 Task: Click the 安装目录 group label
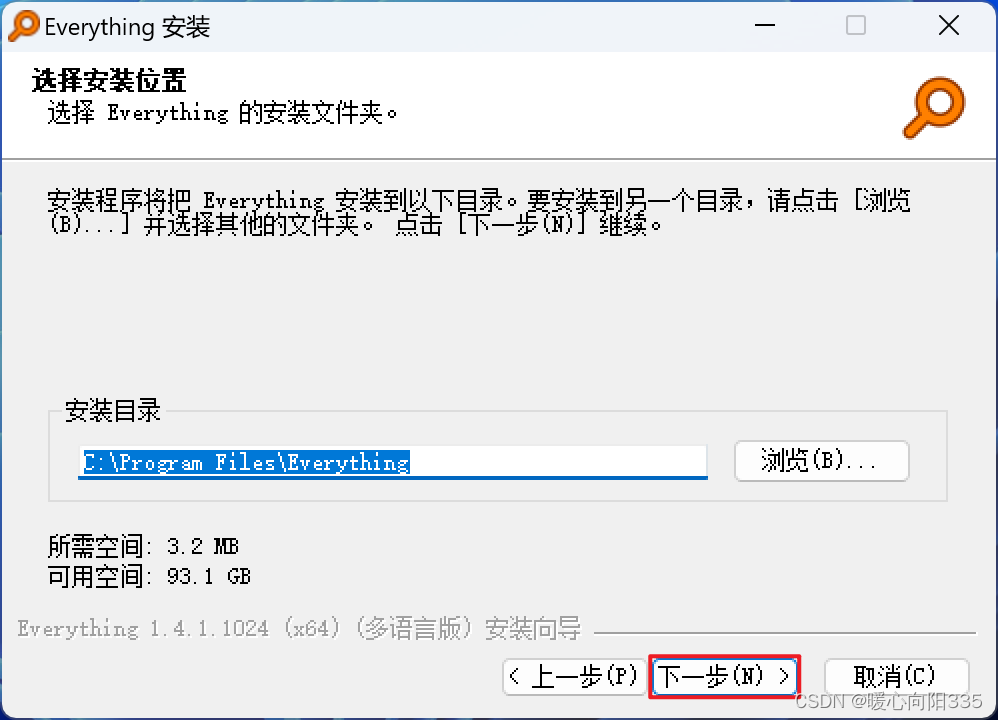click(x=113, y=411)
